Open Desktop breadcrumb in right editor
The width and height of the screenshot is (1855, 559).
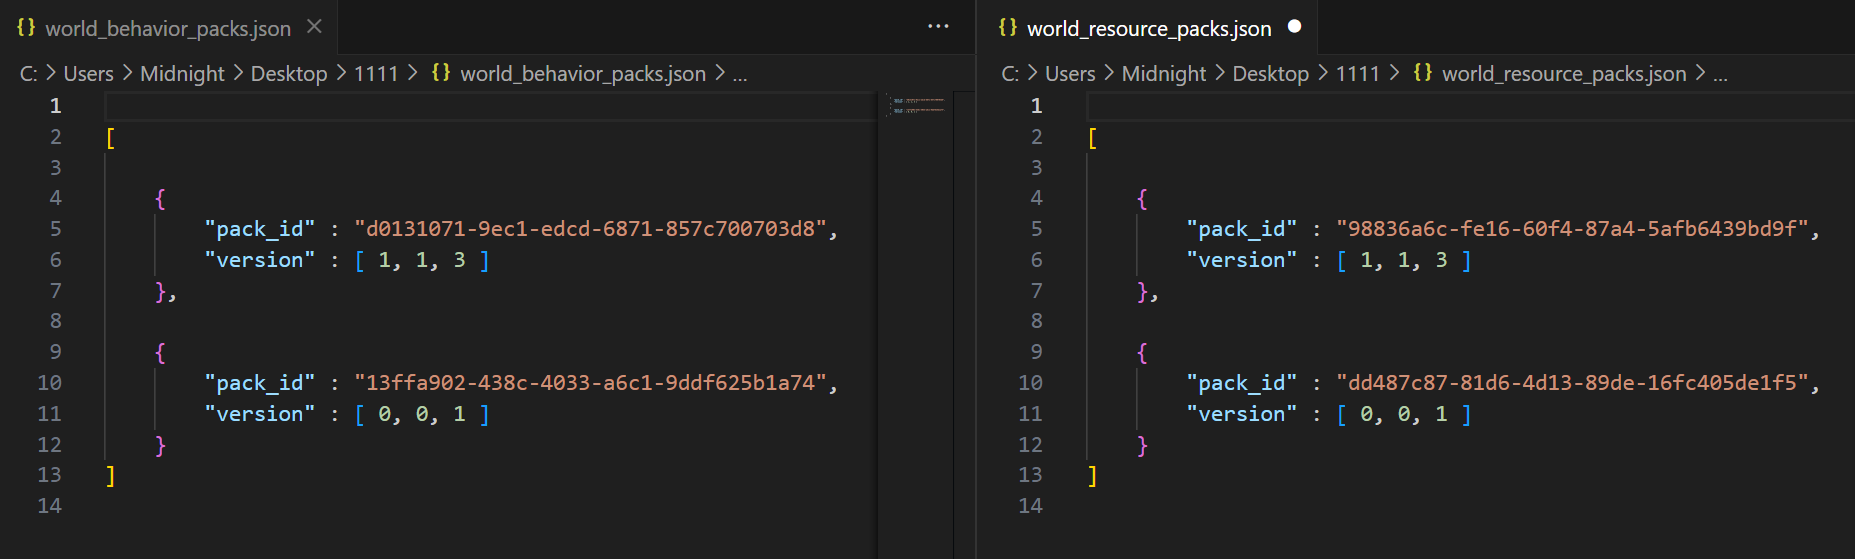click(1271, 74)
